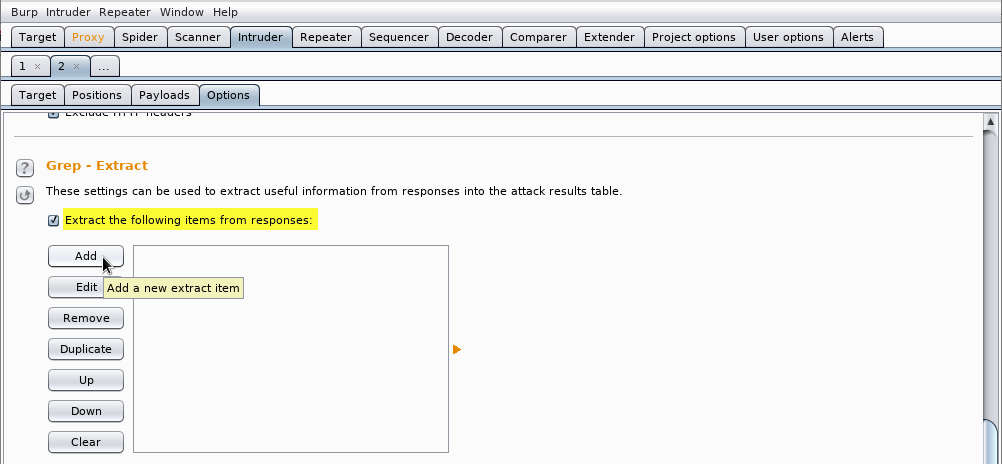1002x464 pixels.
Task: Click the restore defaults icon for Grep - Extract
Action: coord(24,195)
